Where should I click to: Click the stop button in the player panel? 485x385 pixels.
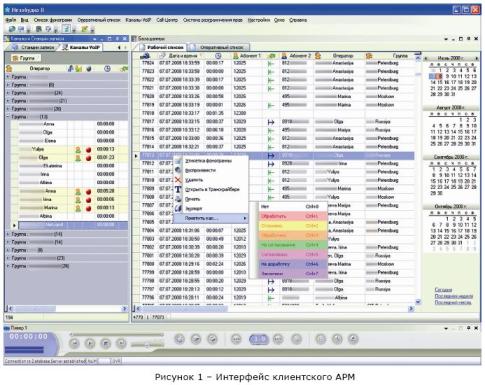click(x=106, y=343)
